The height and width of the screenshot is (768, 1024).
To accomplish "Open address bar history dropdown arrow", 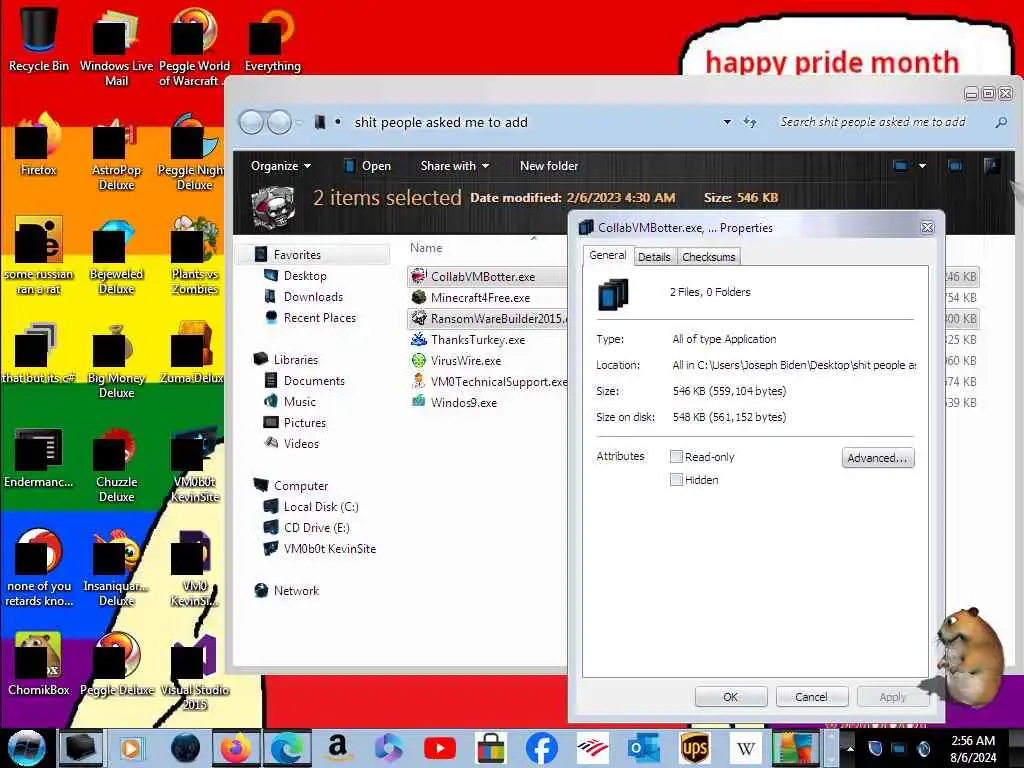I will (x=727, y=122).
